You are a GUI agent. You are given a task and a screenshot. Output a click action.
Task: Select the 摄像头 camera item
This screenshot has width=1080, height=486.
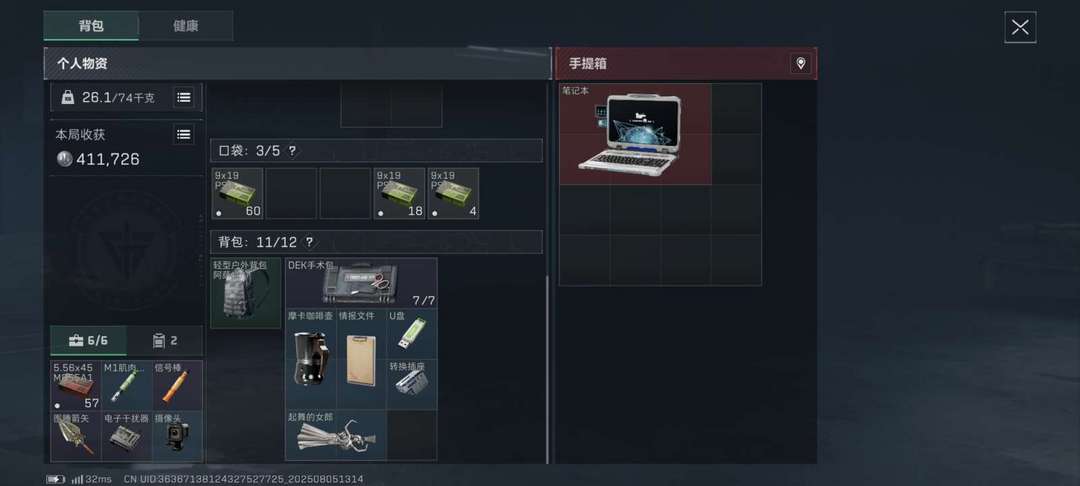click(x=177, y=436)
